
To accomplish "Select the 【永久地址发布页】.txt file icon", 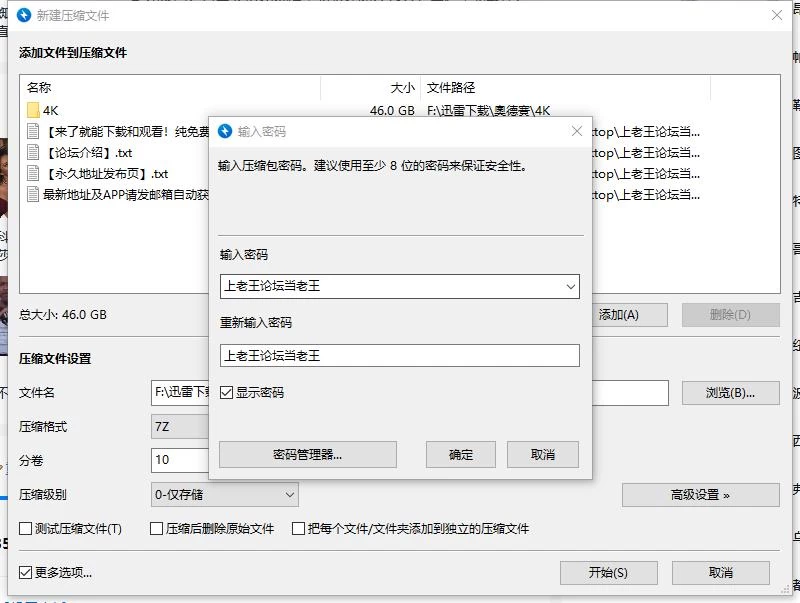I will coord(33,173).
